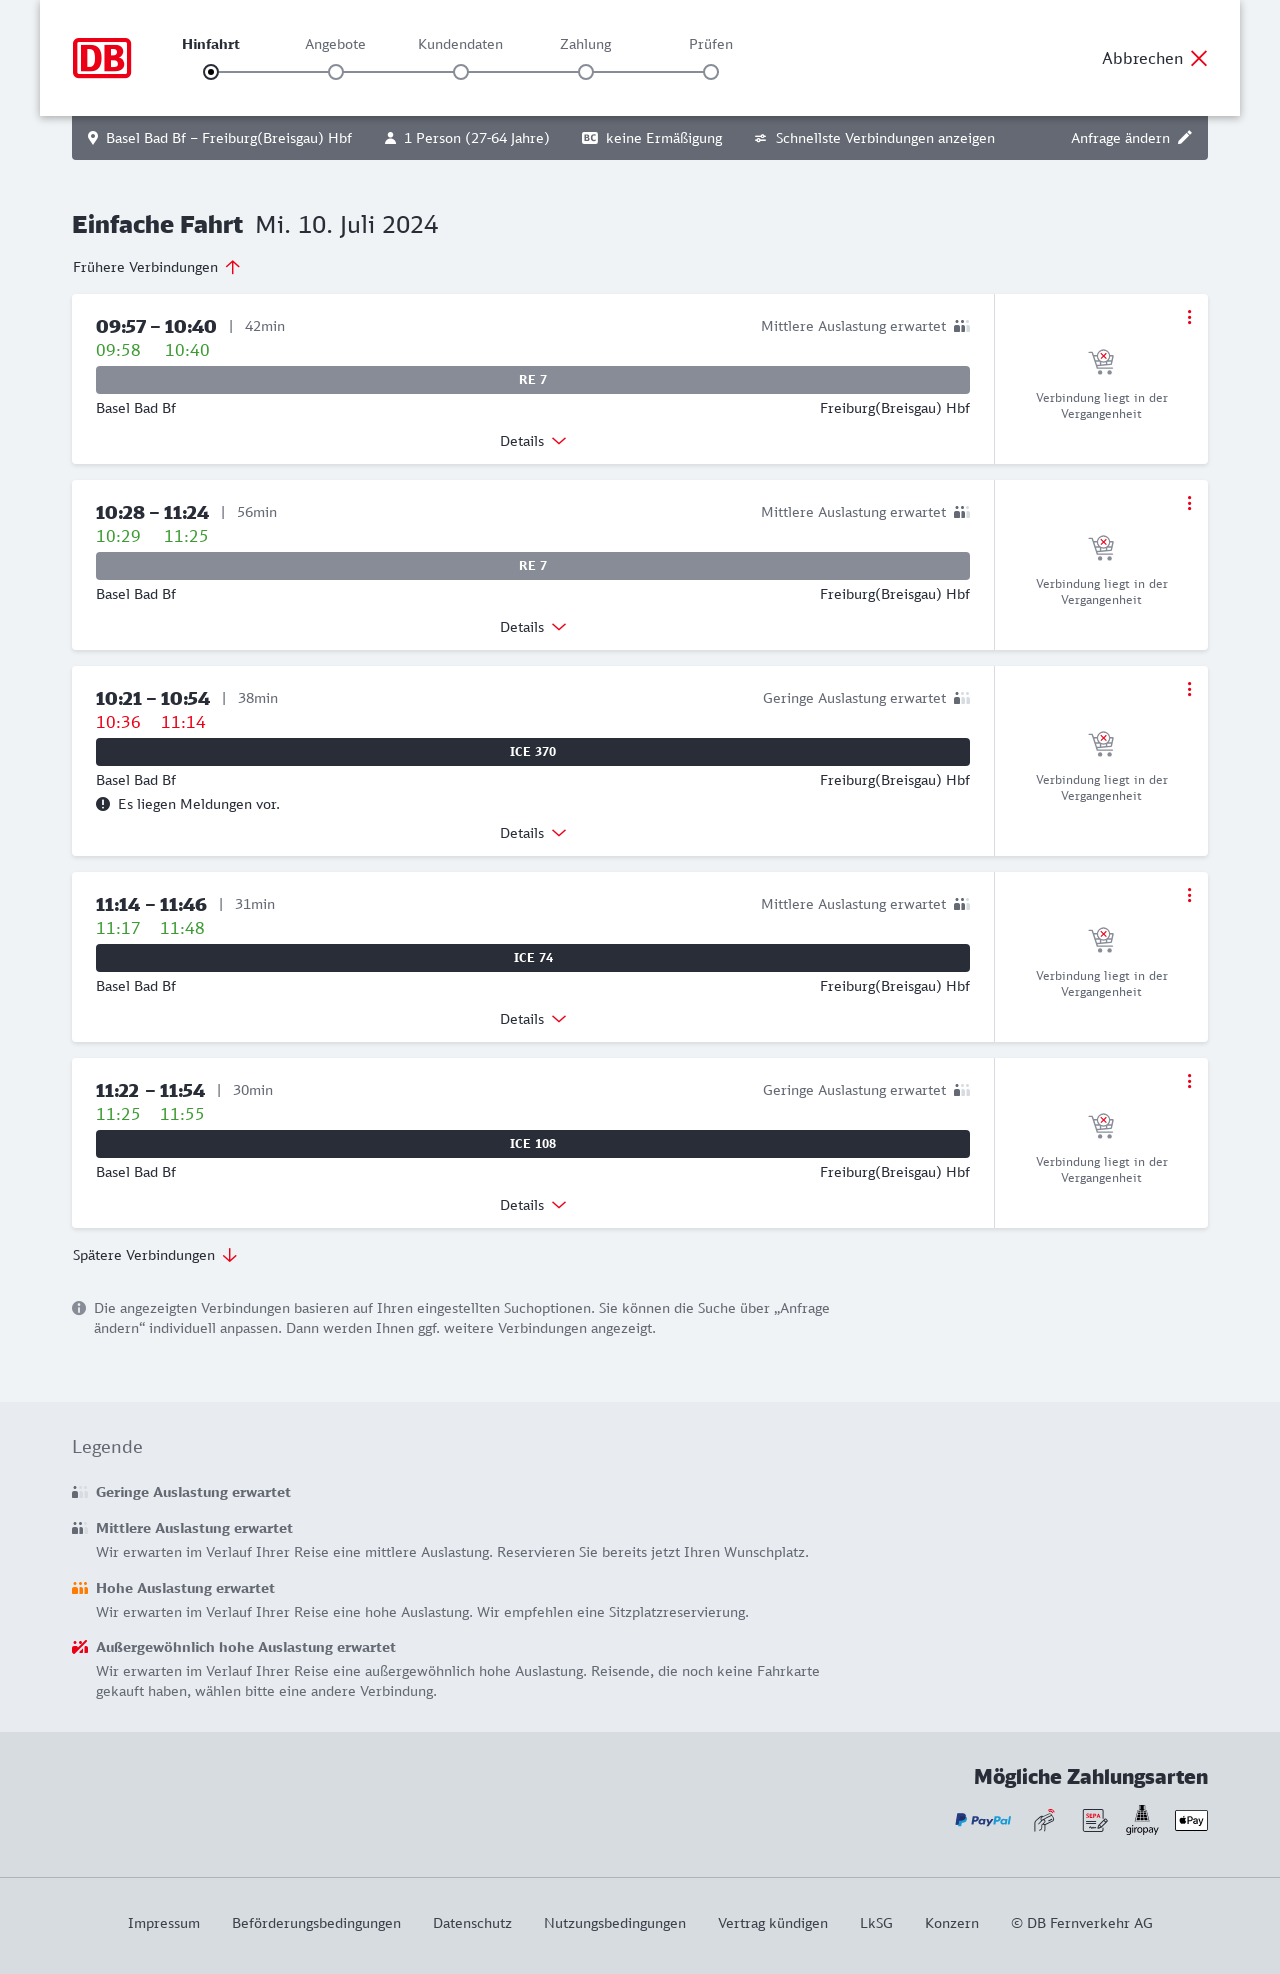Click the Prüfen step label
Screen dimensions: 1280x1974
[711, 44]
